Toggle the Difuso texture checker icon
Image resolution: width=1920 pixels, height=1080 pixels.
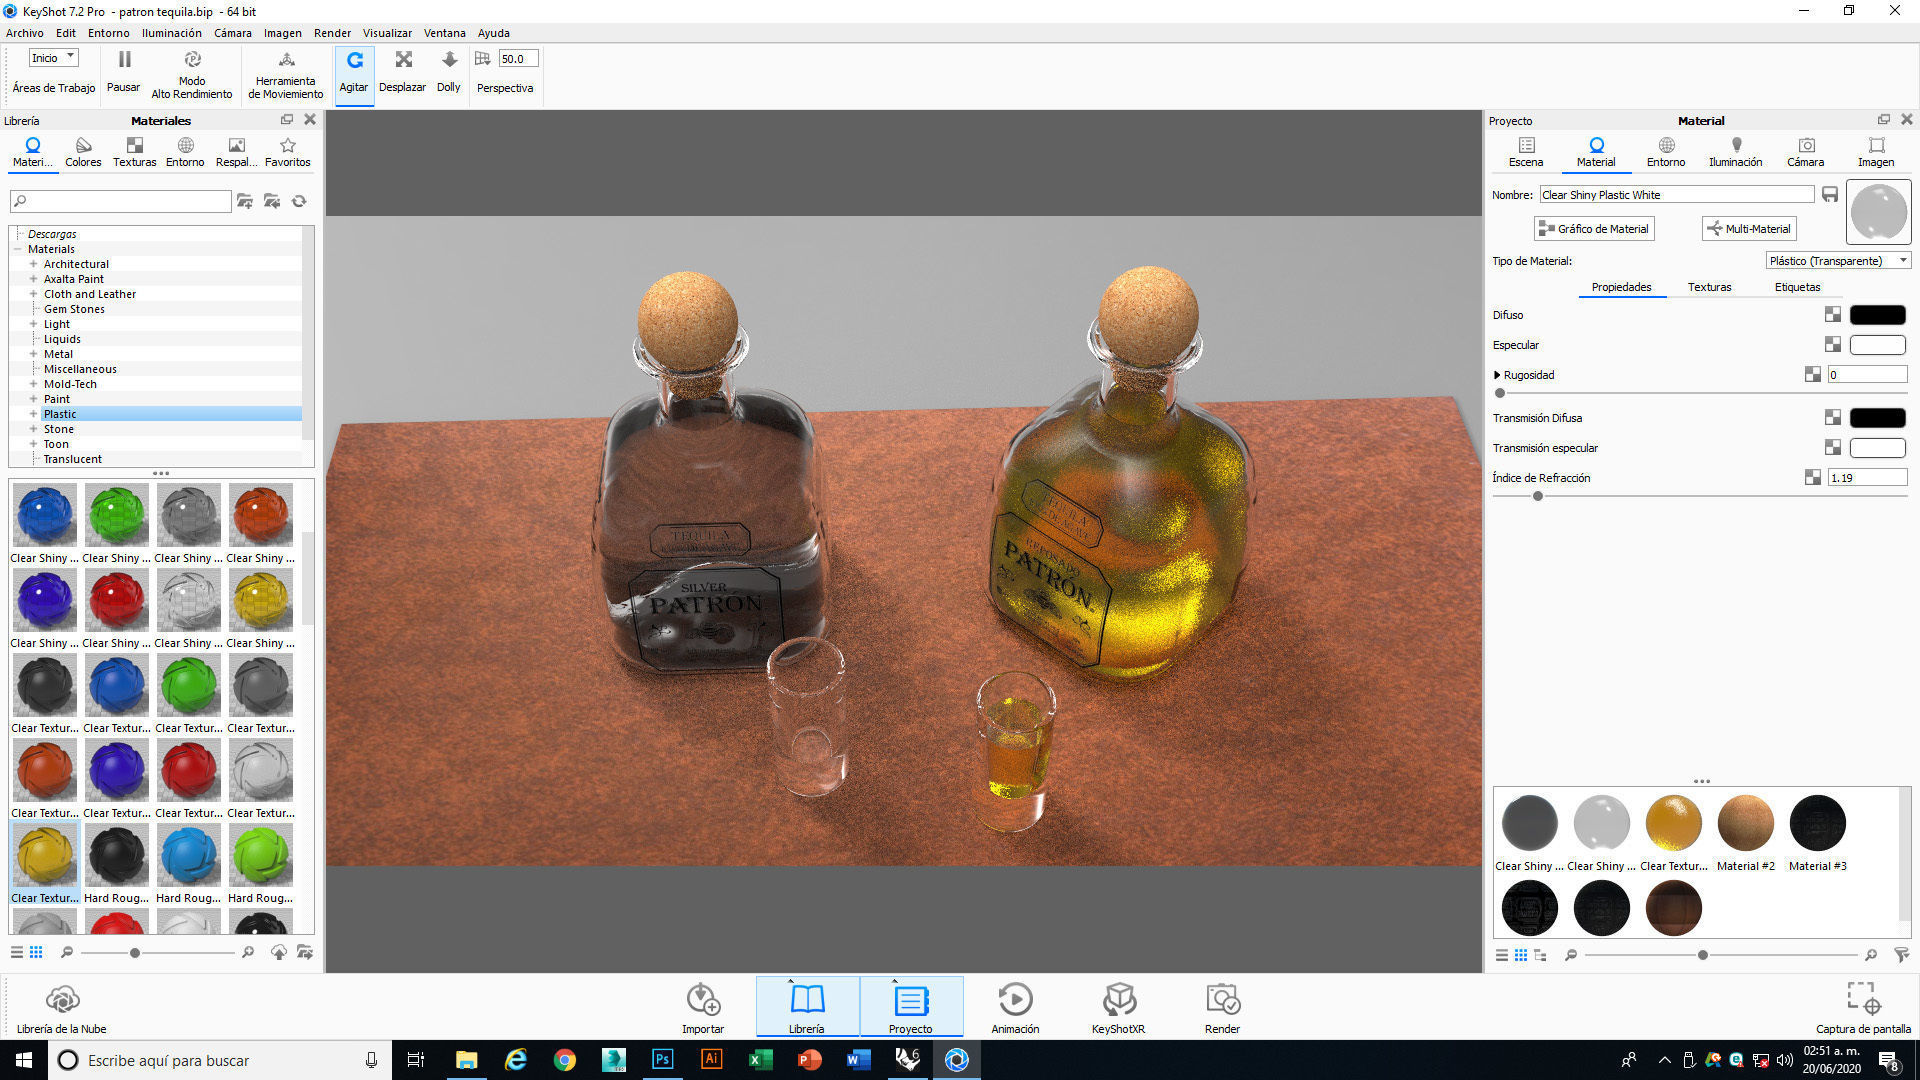[1832, 315]
